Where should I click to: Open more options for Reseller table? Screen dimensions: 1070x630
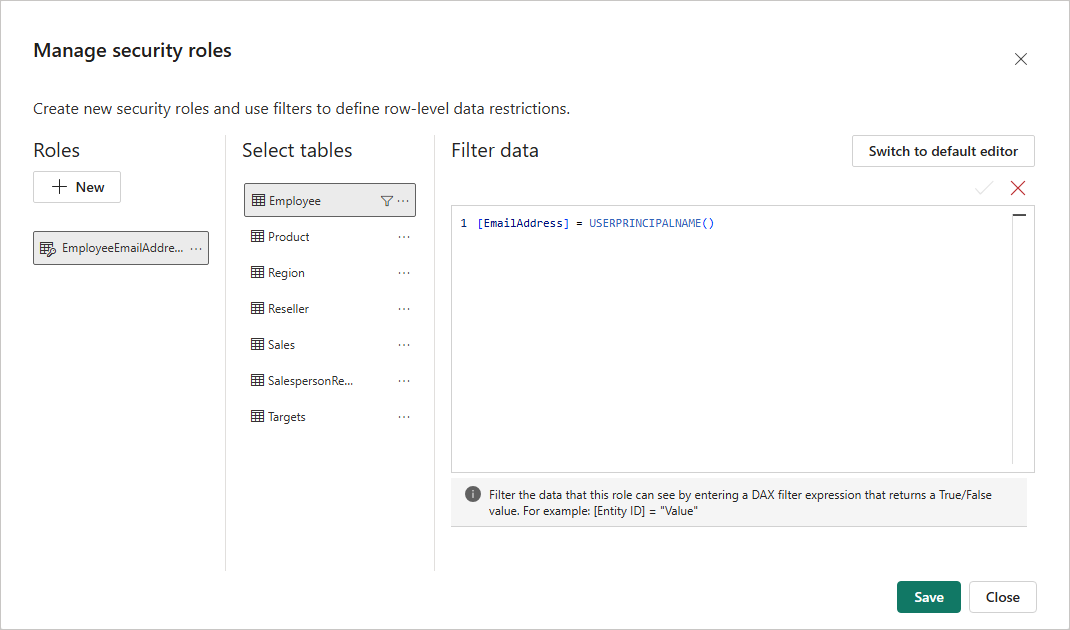point(404,309)
